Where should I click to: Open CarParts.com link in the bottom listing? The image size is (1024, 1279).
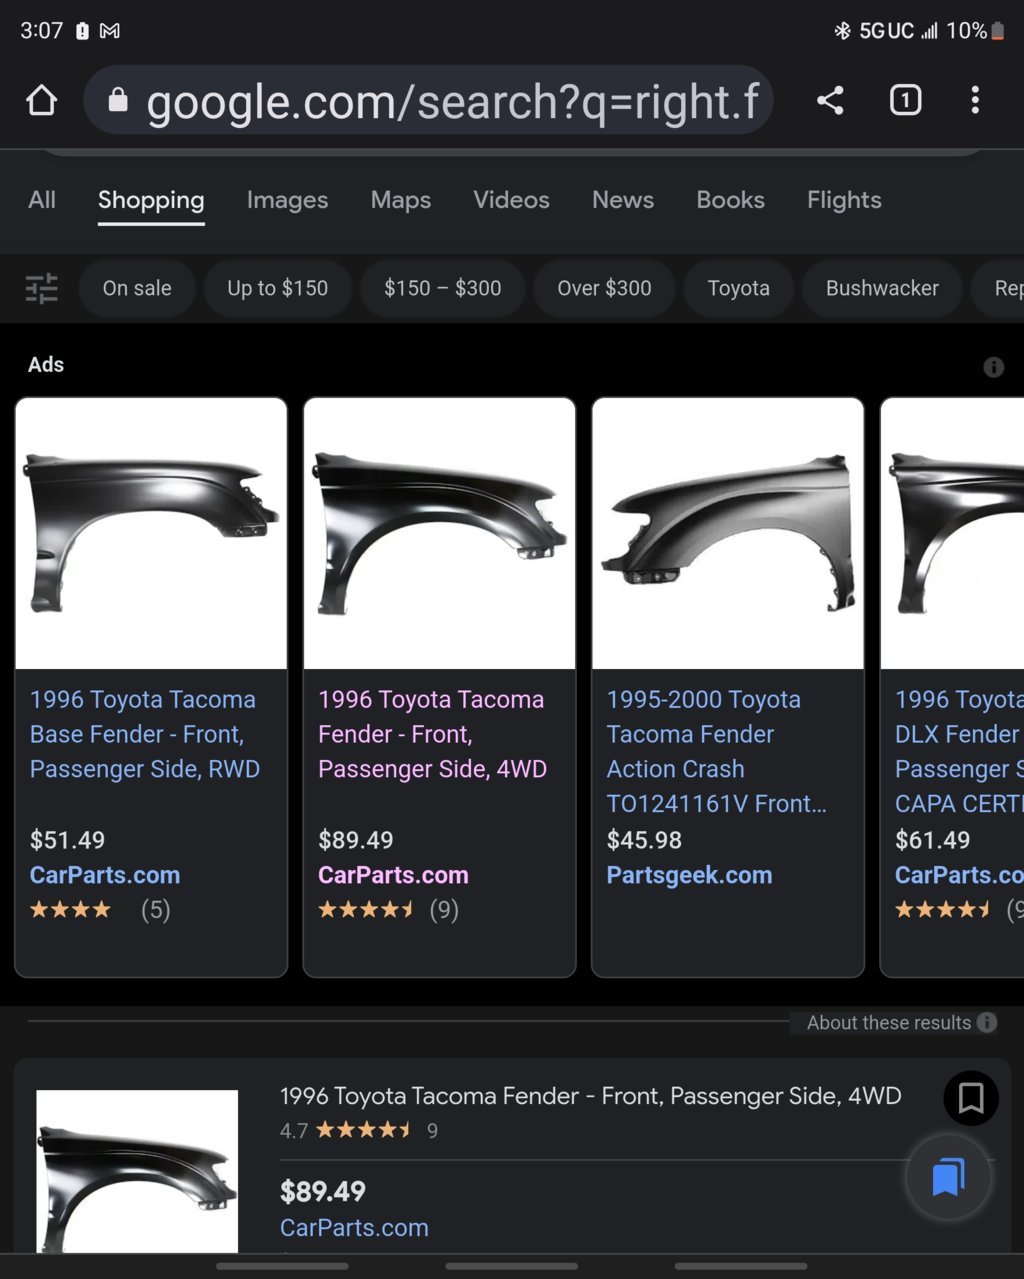tap(354, 1228)
